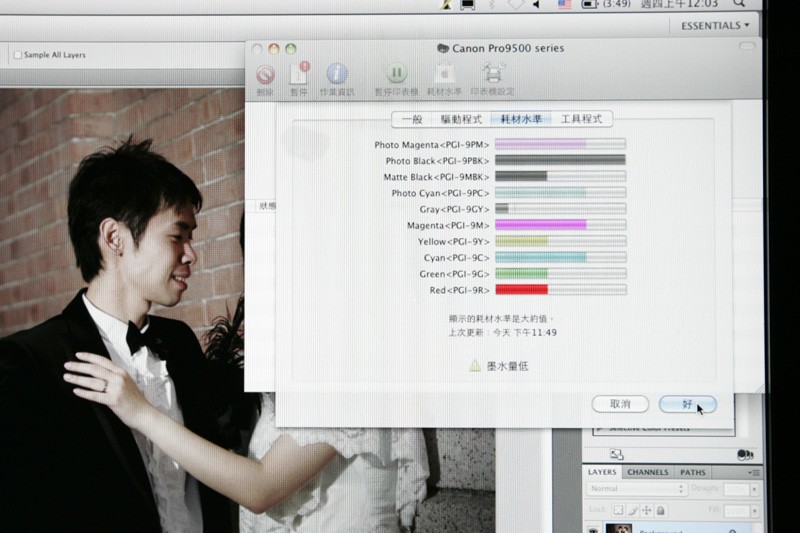Select the Background layer thumbnail
This screenshot has width=800, height=533.
click(x=619, y=528)
